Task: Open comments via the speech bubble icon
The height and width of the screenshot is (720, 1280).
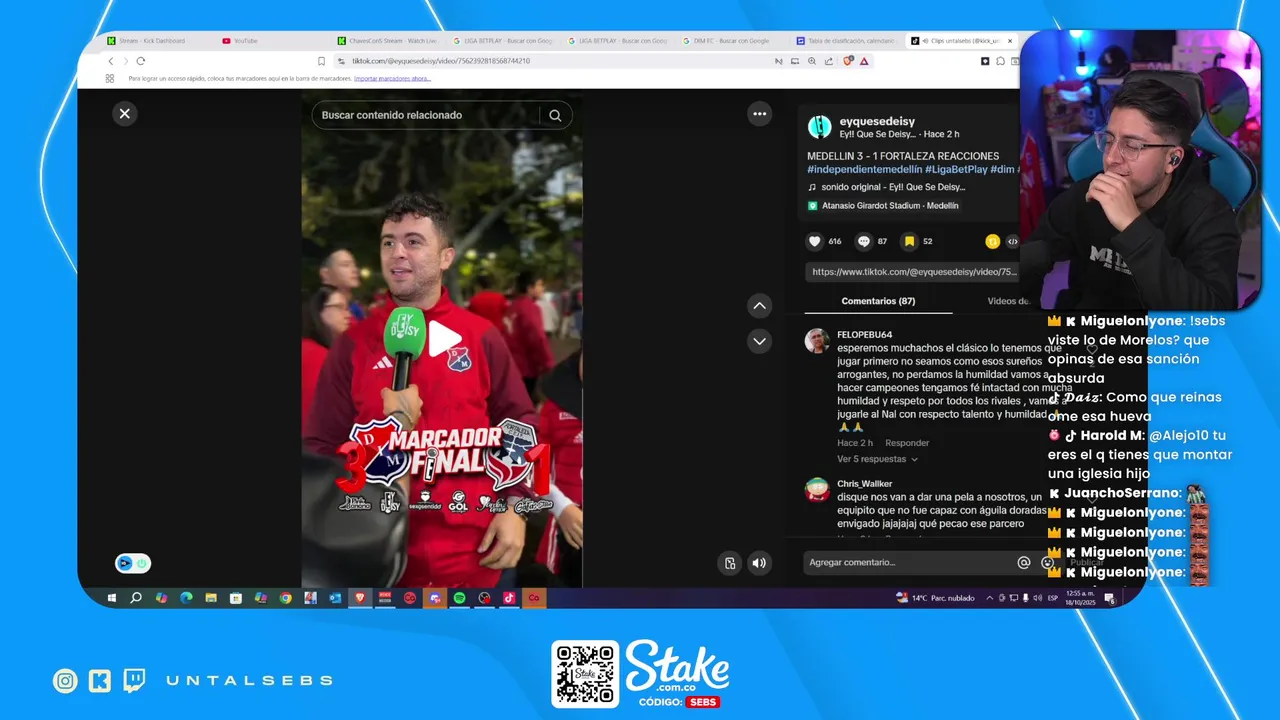Action: tap(864, 241)
